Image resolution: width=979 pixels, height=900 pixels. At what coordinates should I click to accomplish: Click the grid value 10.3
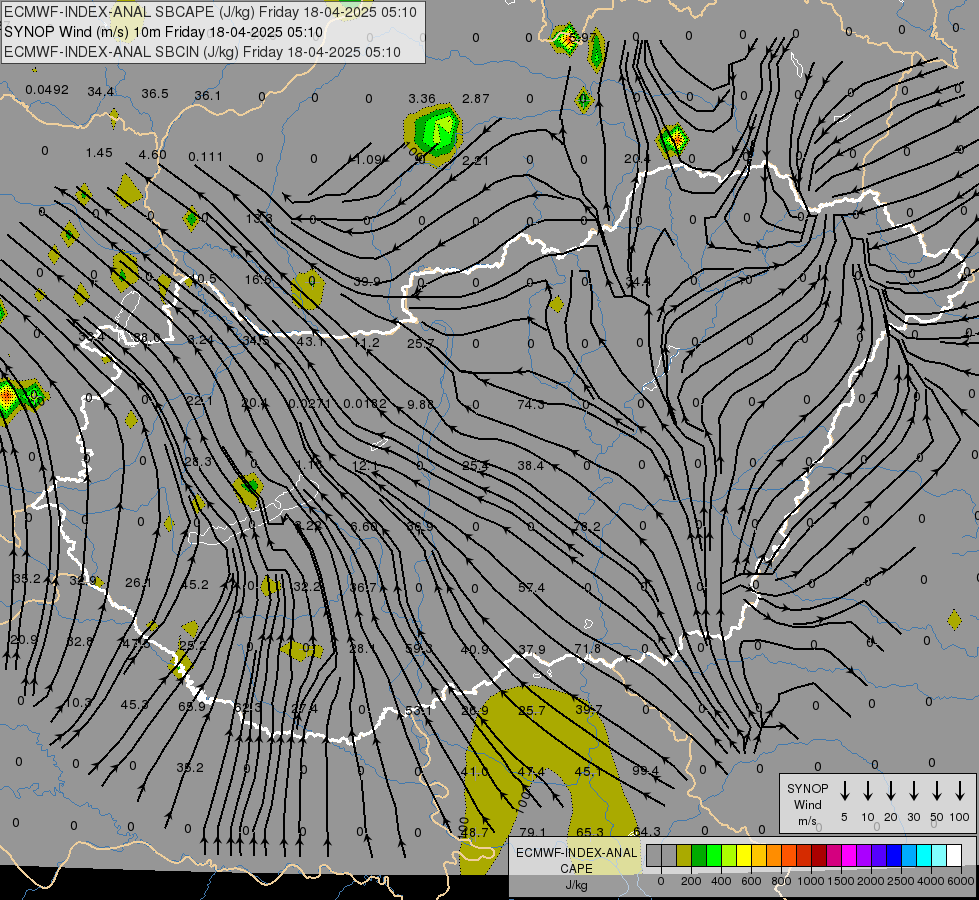pyautogui.click(x=78, y=703)
